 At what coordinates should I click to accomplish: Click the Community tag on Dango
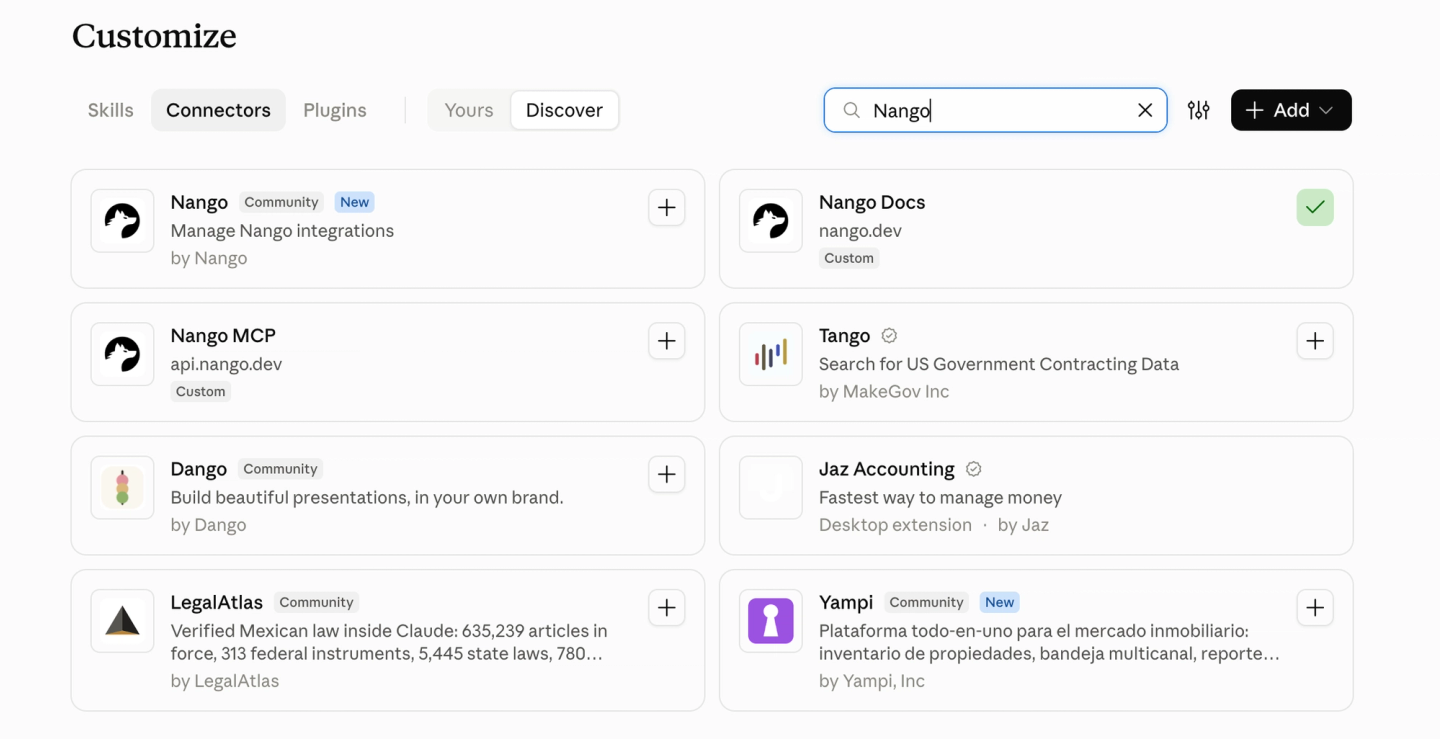point(280,469)
